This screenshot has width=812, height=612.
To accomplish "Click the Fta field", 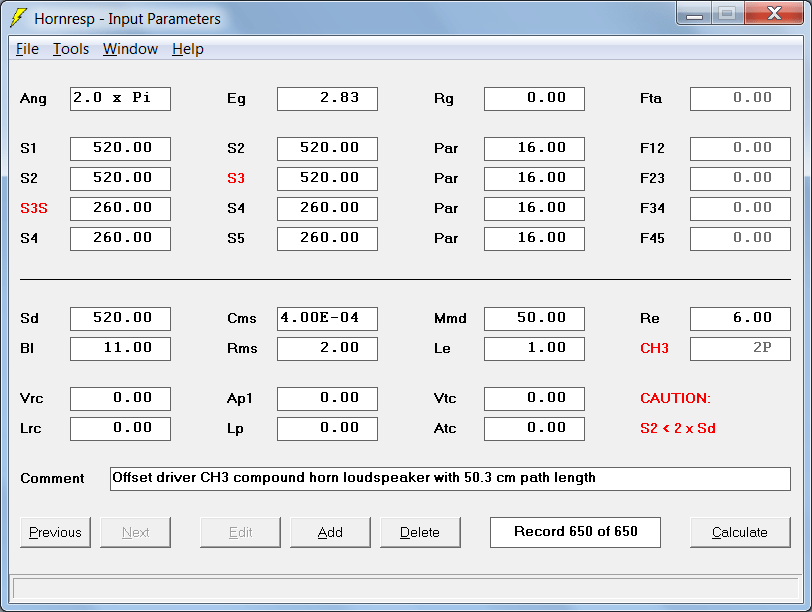I will (x=741, y=99).
